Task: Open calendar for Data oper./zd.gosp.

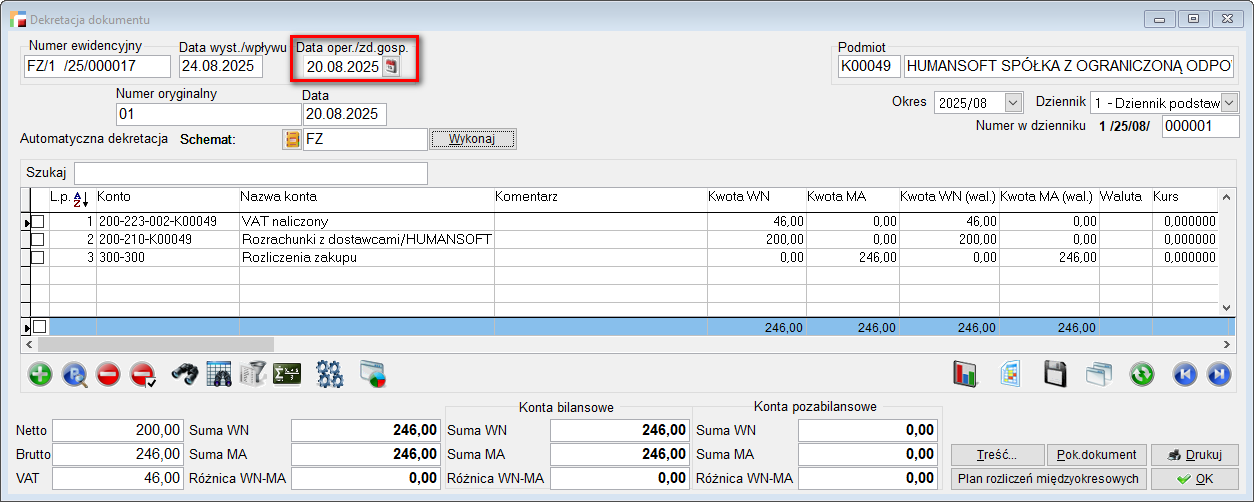Action: [x=391, y=67]
